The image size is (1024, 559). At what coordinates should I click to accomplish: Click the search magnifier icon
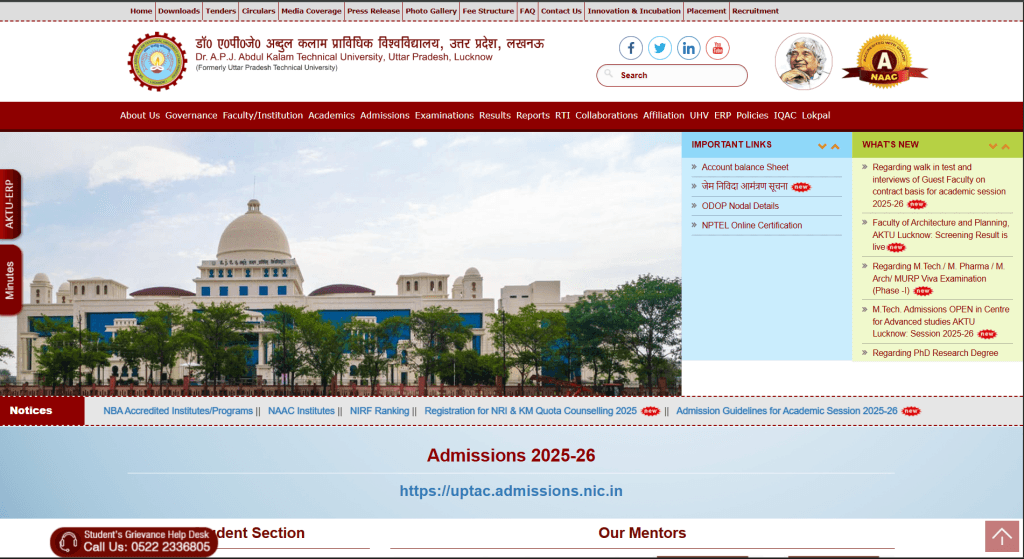[608, 74]
